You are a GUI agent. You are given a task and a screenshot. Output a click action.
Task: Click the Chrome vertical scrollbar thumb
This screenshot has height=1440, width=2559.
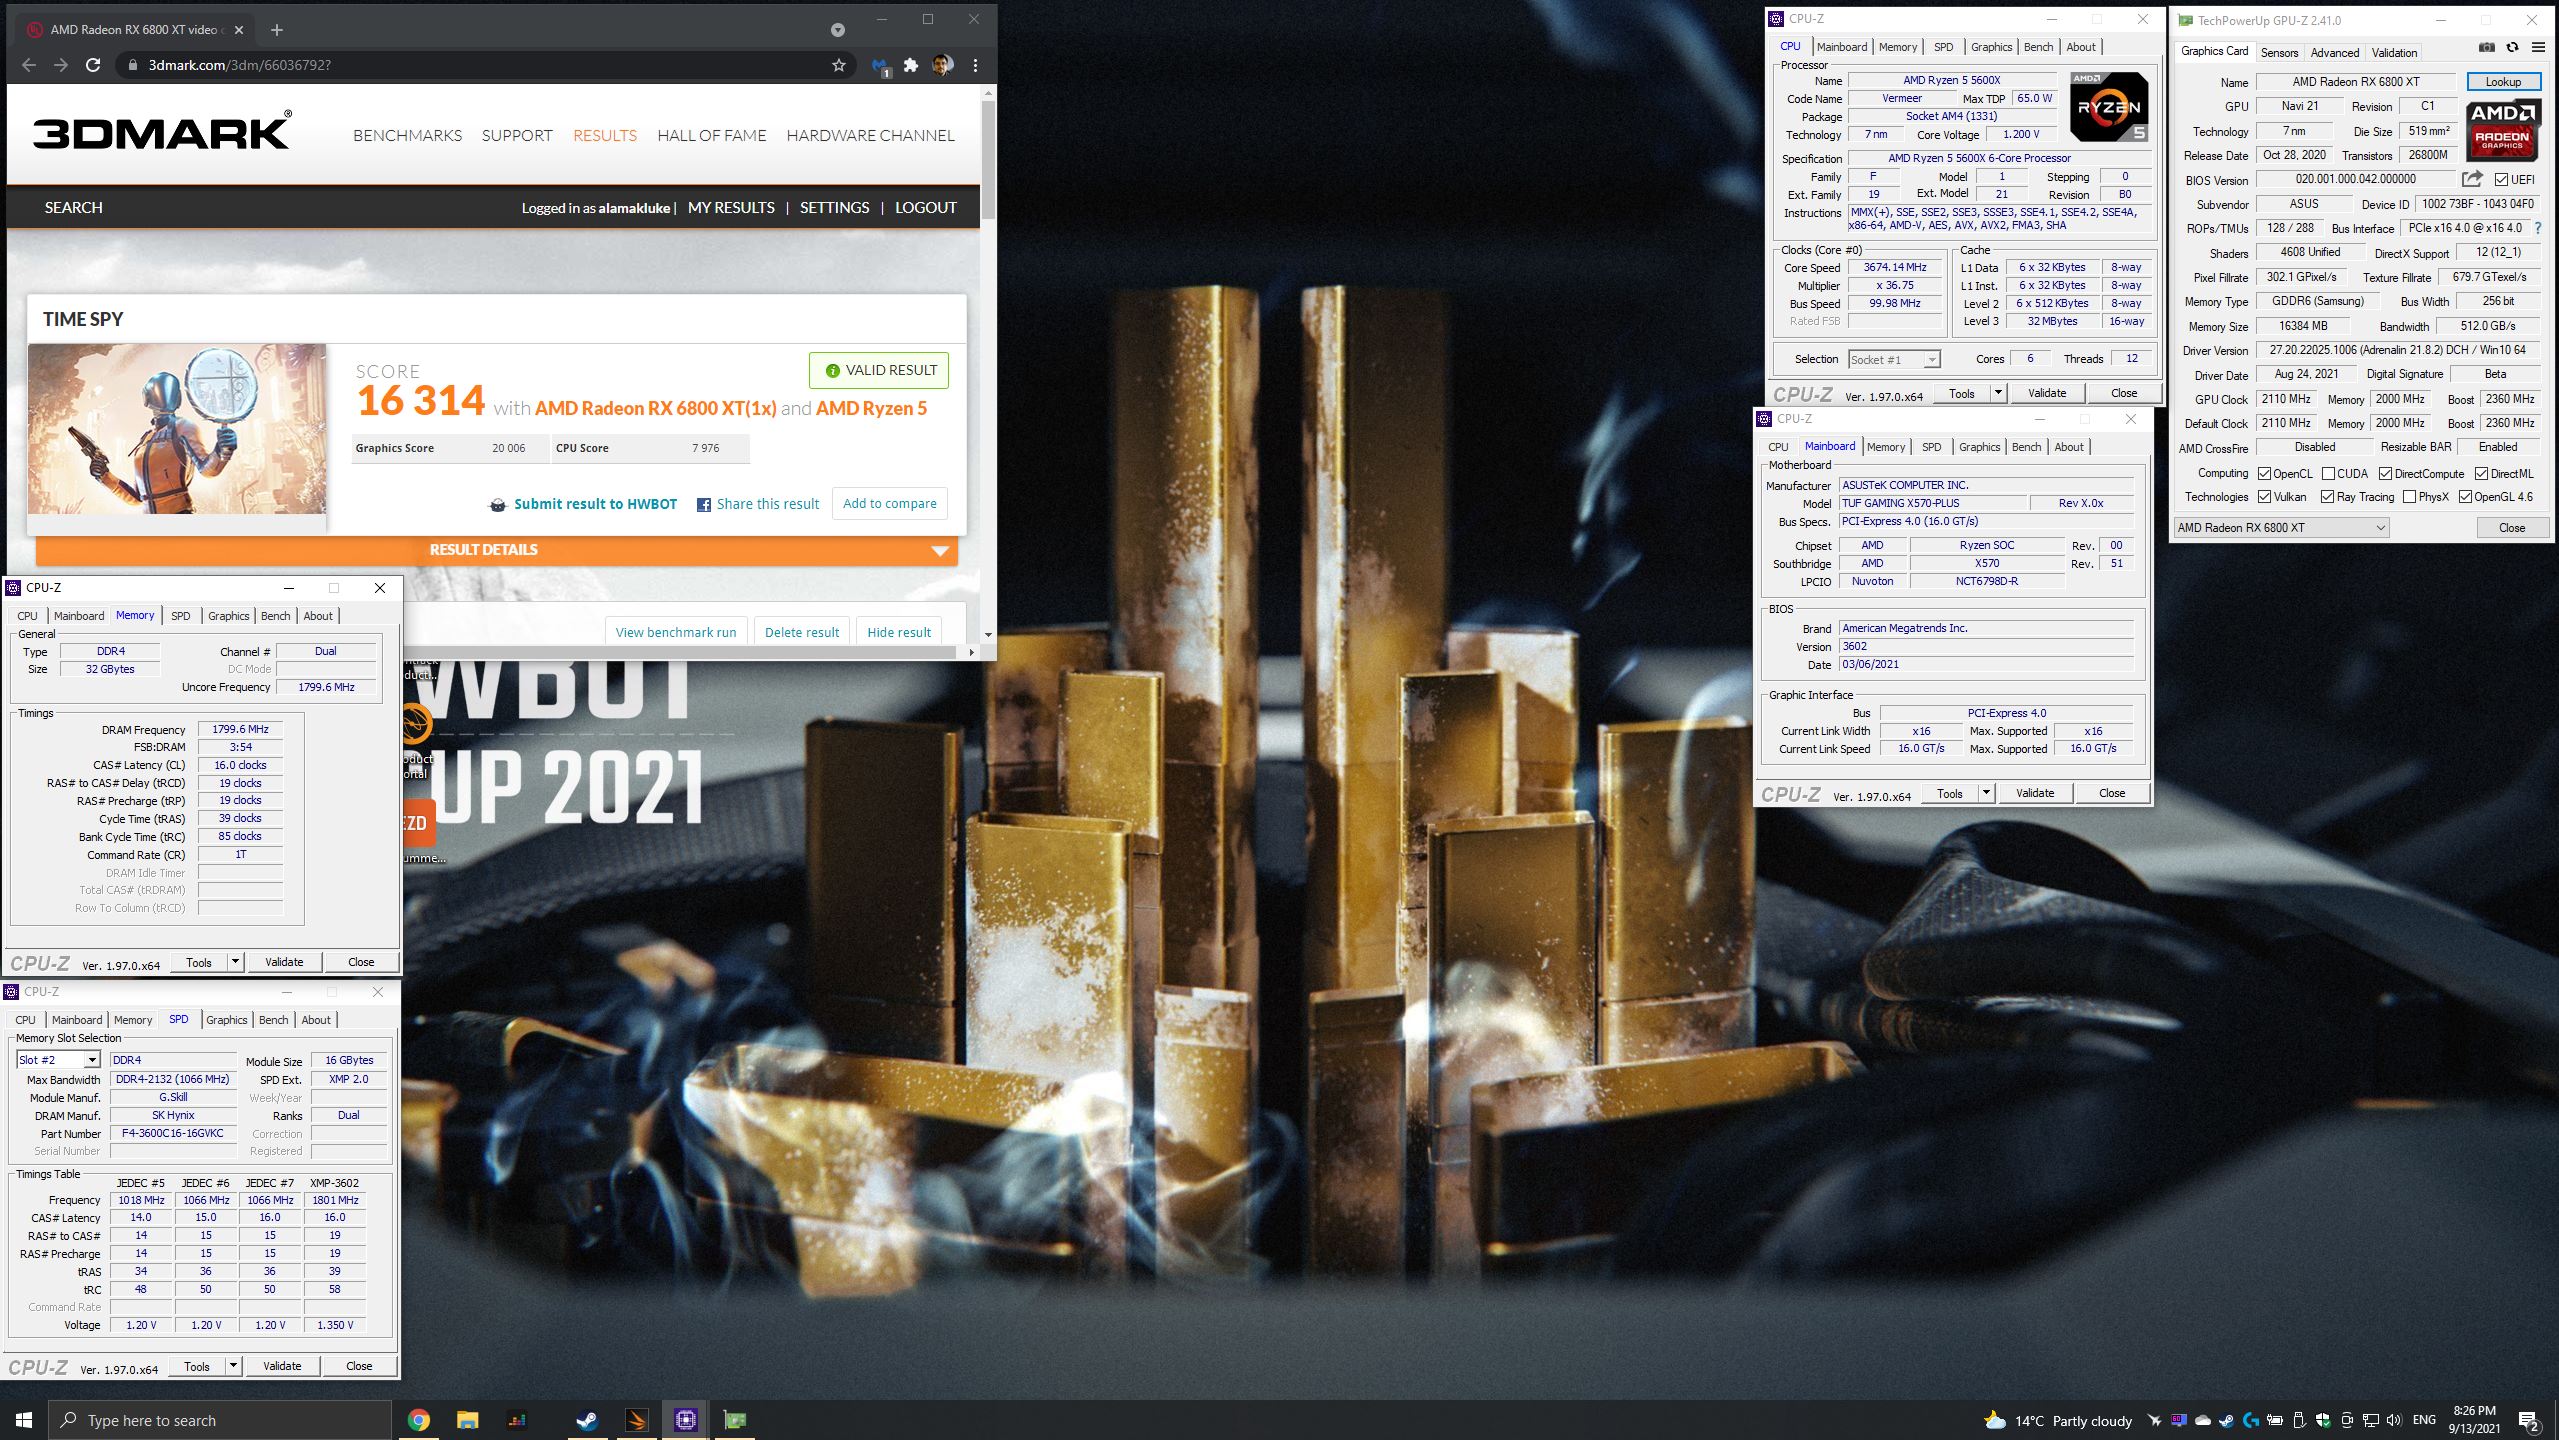pos(988,160)
